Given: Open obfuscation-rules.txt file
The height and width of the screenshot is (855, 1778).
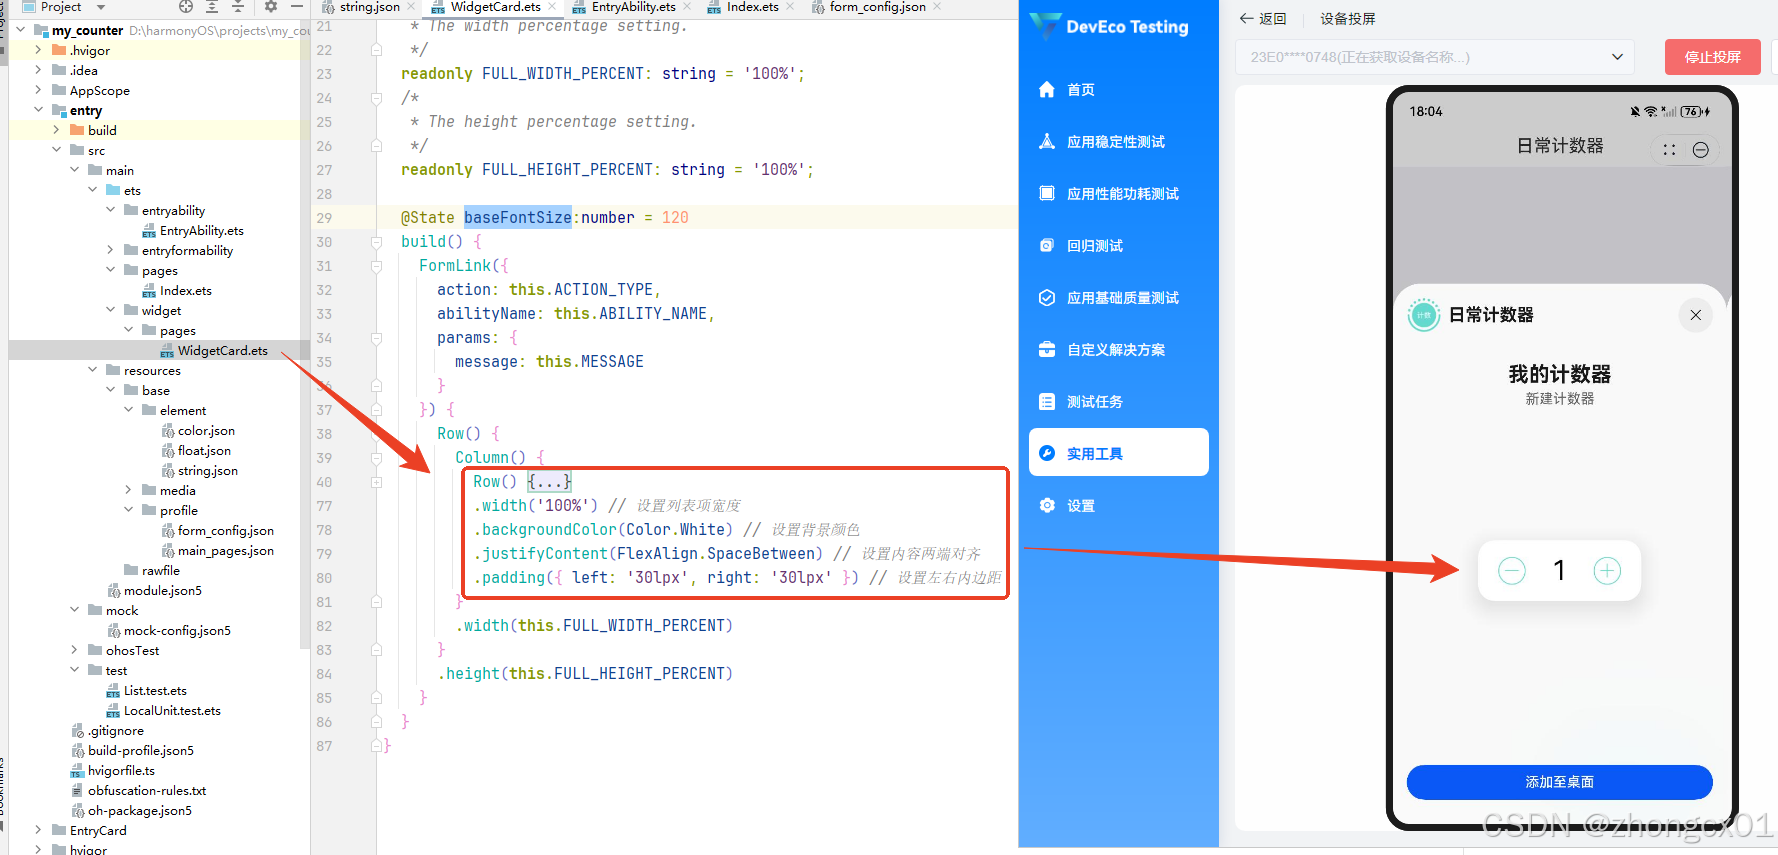Looking at the screenshot, I should click(146, 791).
